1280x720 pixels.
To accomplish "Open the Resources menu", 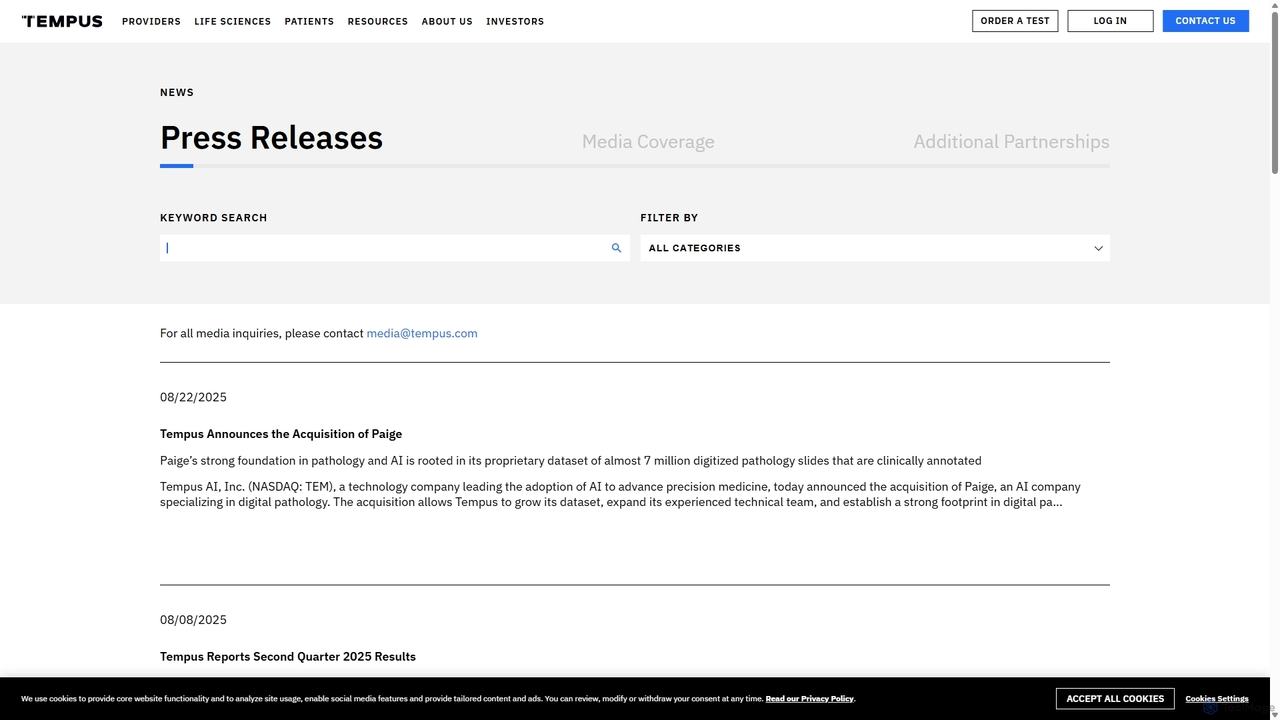I will 378,21.
